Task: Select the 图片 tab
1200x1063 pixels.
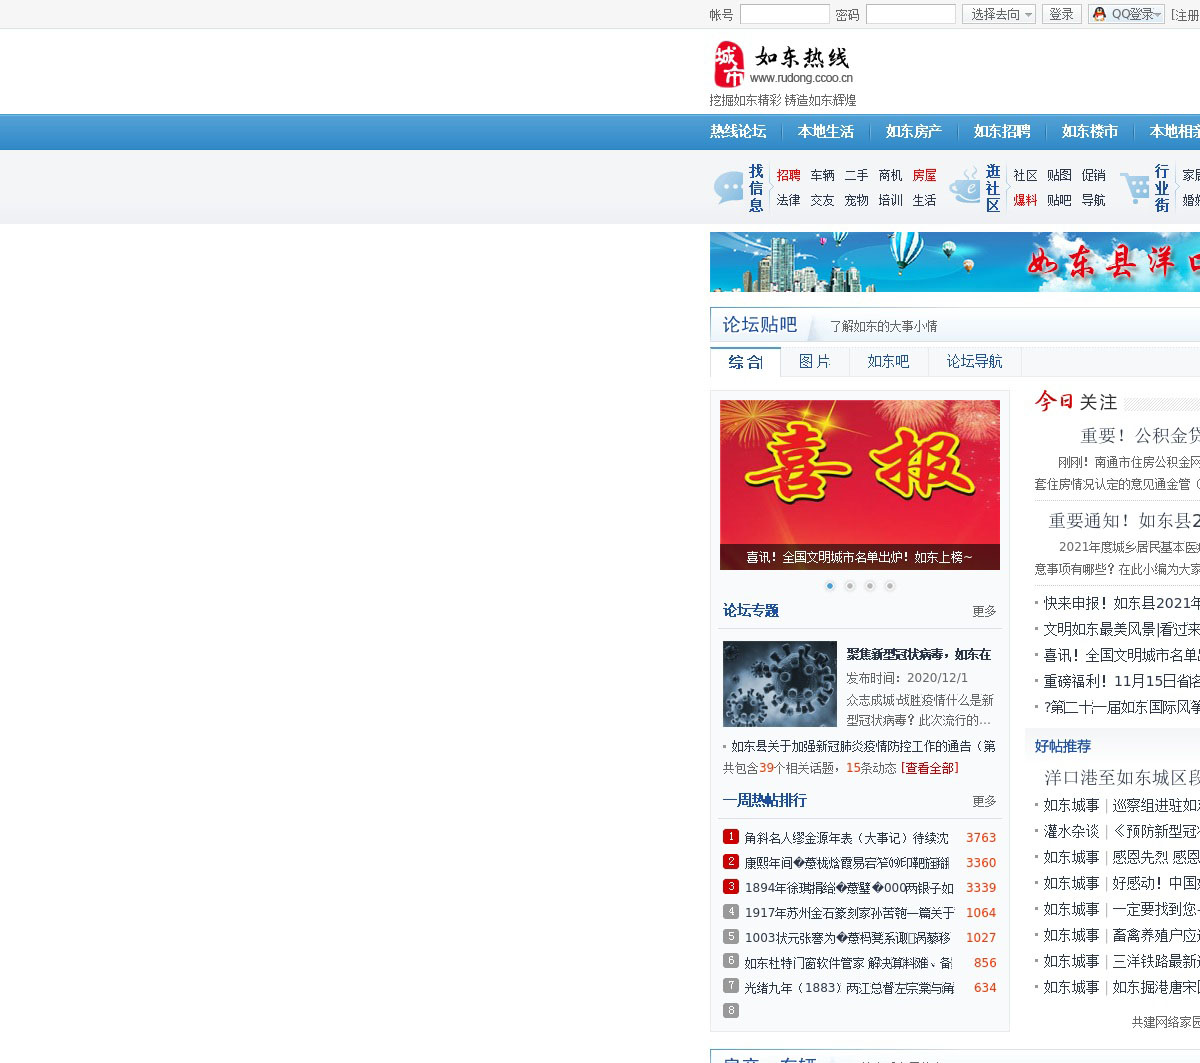Action: coord(815,361)
